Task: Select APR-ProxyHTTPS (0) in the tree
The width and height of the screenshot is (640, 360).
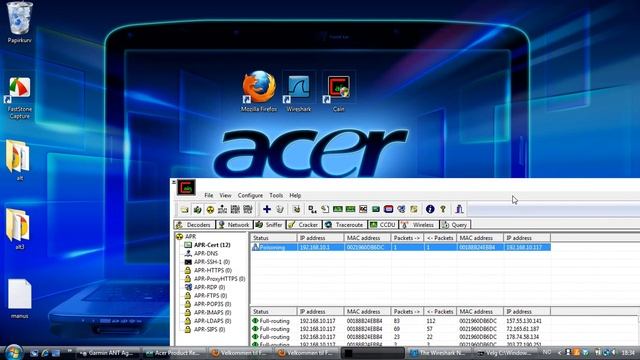Action: 215,279
